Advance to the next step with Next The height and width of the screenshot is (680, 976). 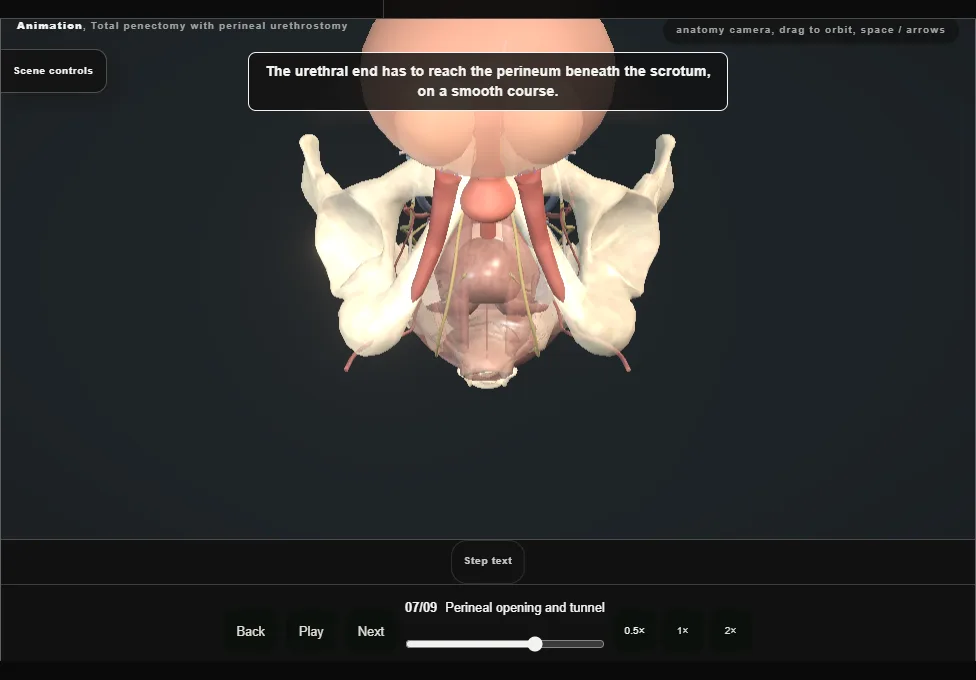click(371, 631)
